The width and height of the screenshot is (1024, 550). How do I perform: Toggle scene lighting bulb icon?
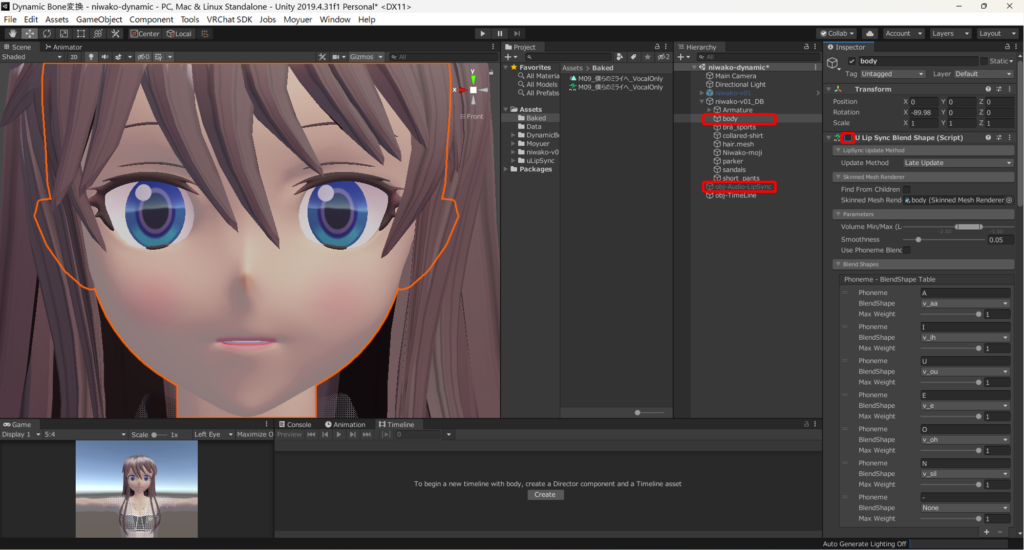[x=91, y=57]
